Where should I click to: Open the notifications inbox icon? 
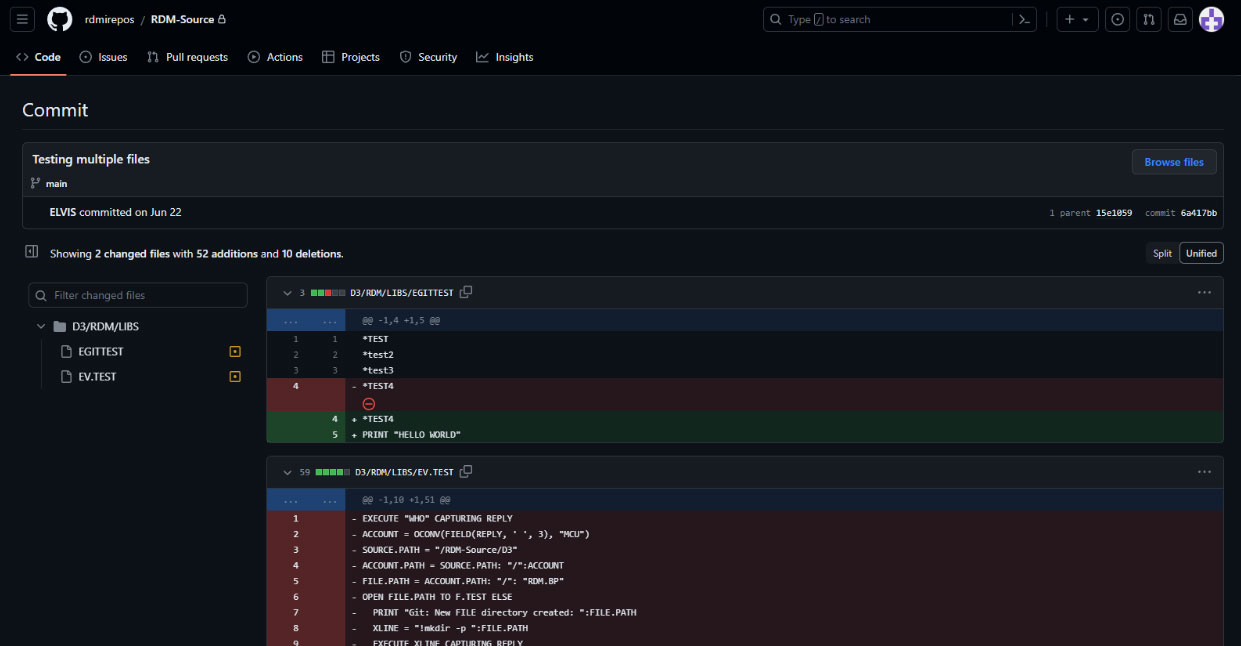click(1180, 19)
